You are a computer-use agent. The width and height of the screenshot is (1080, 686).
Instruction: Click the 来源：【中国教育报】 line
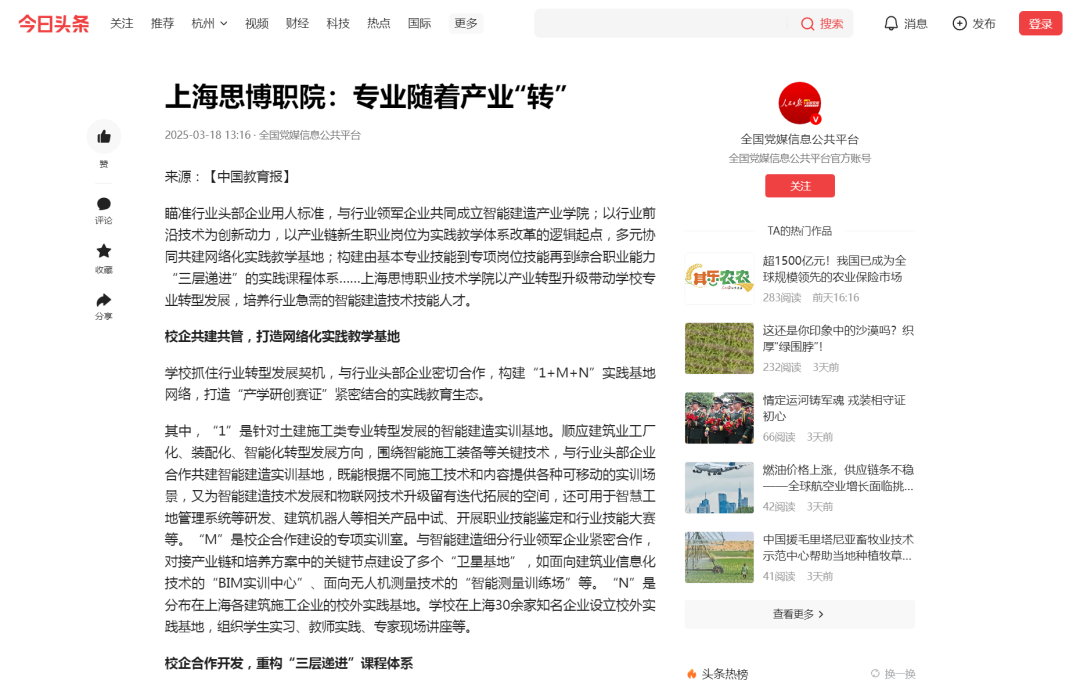230,177
